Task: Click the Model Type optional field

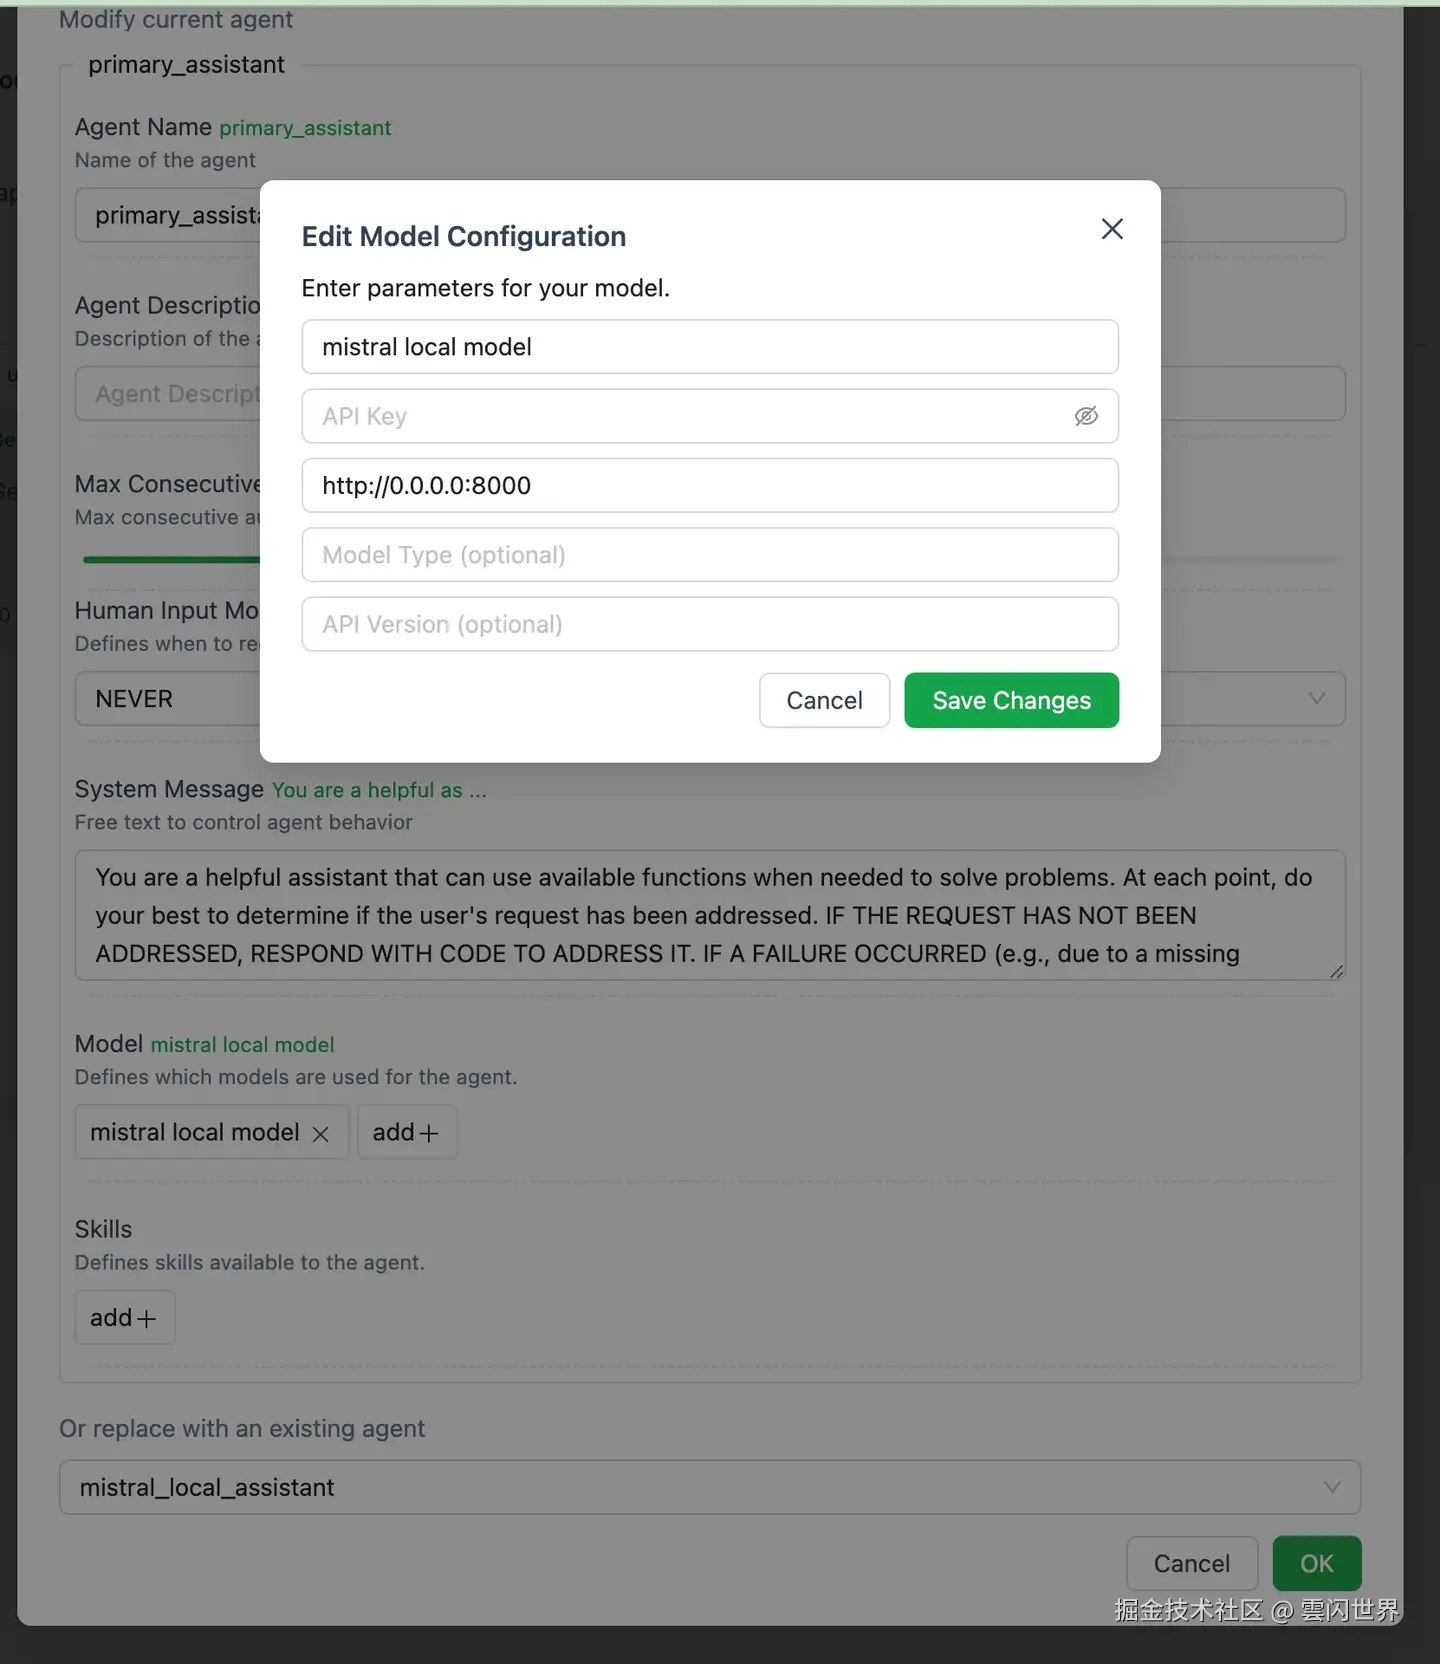Action: (x=709, y=555)
